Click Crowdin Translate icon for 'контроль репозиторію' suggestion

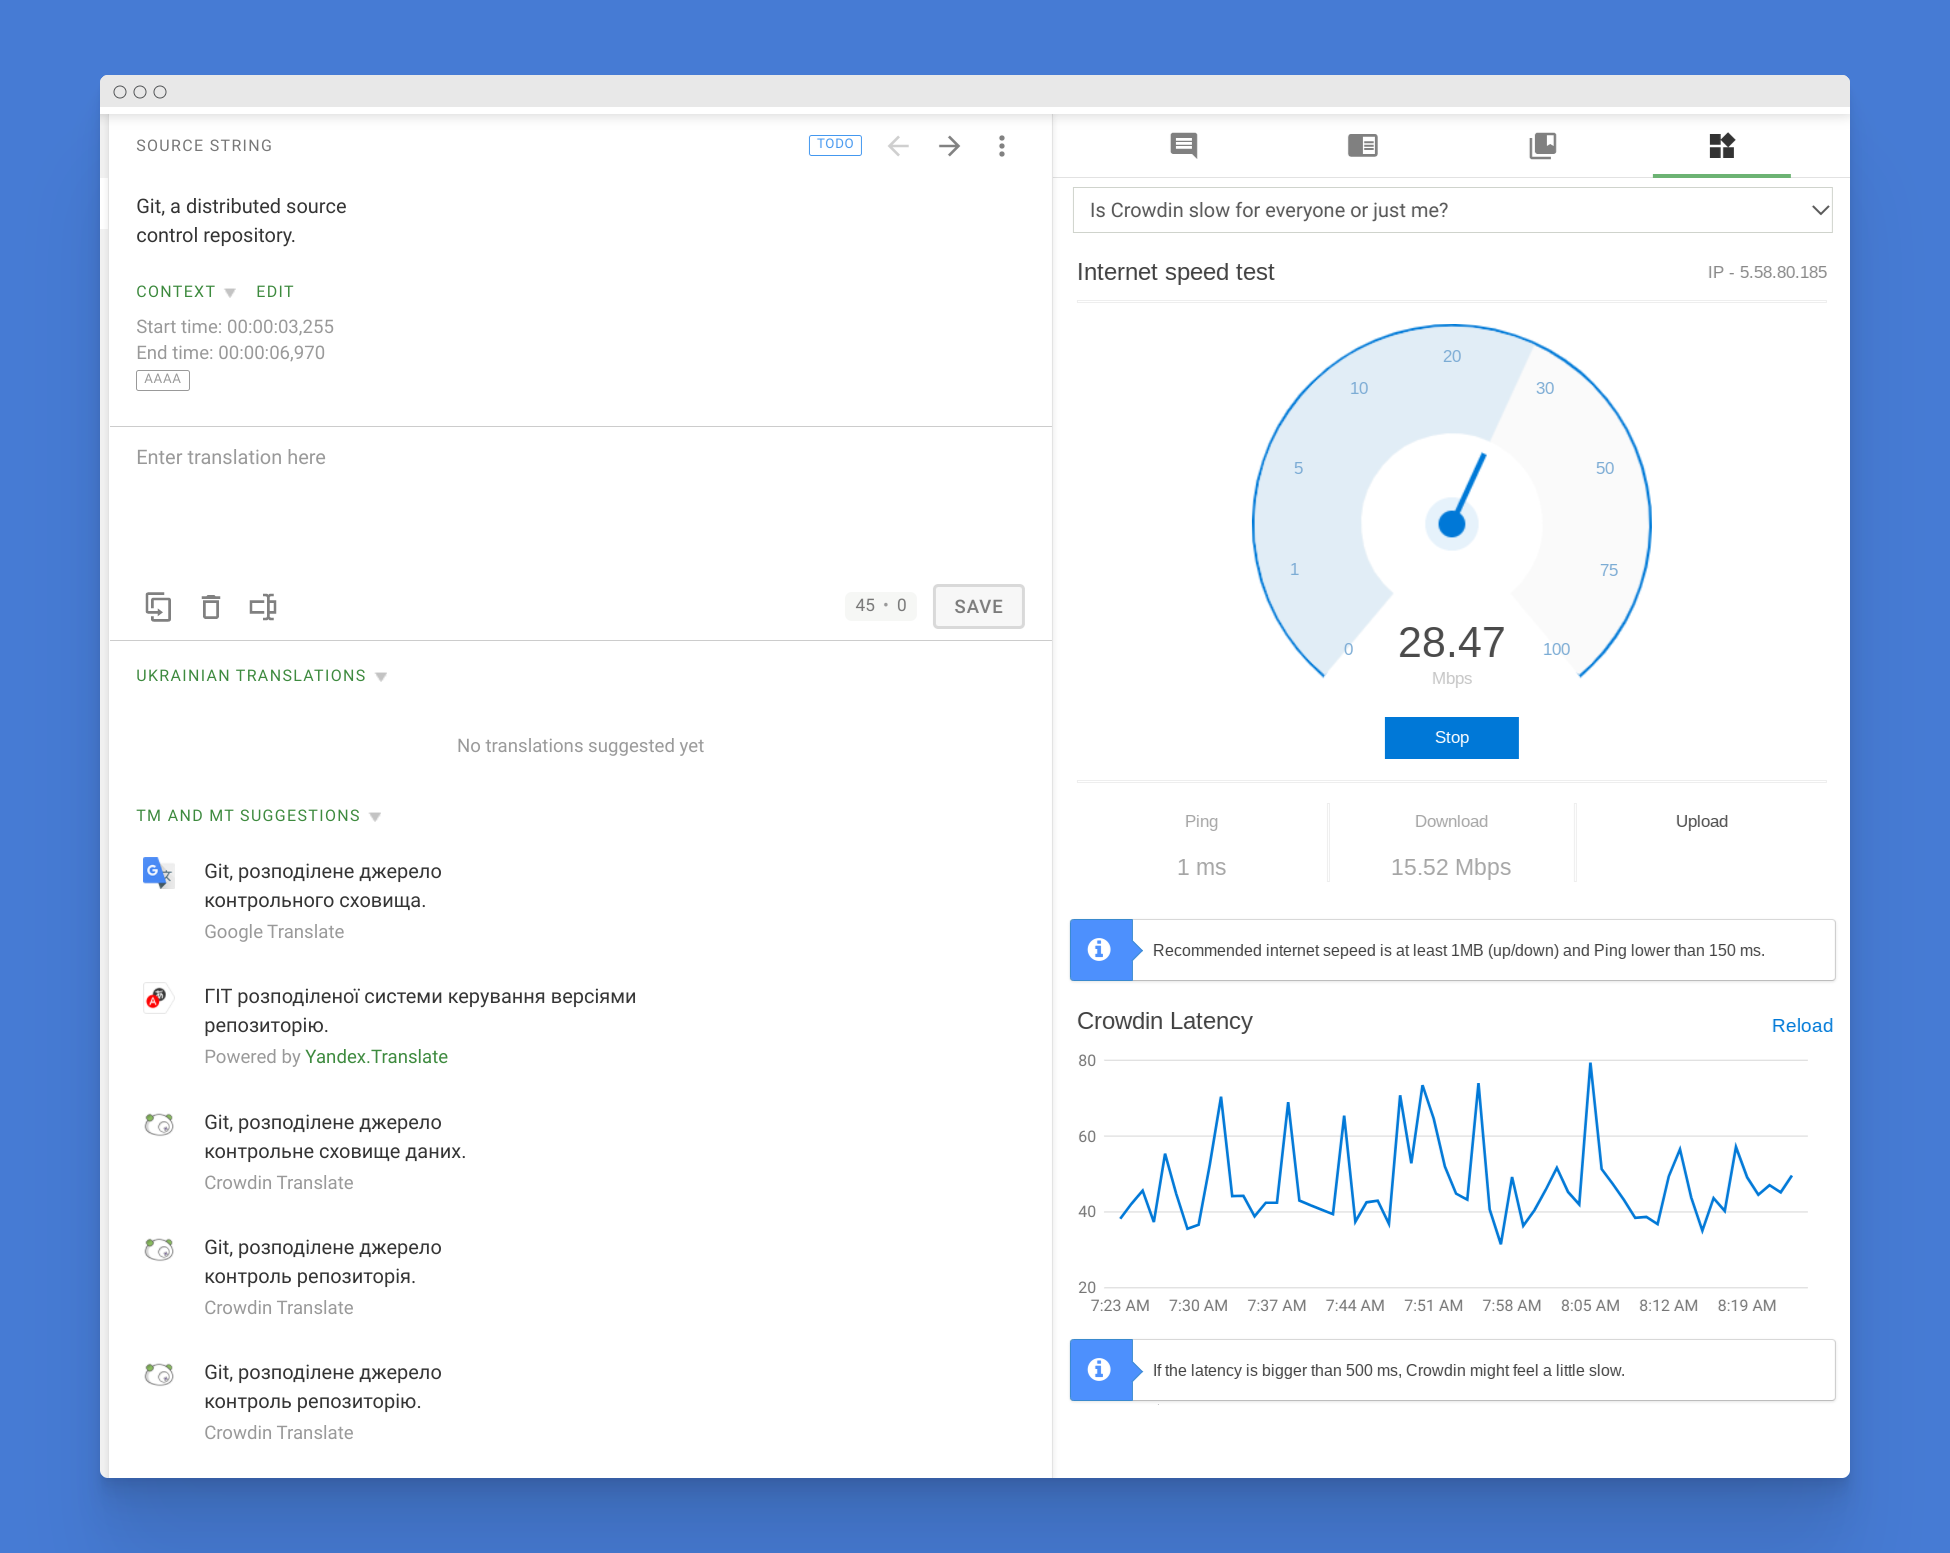pos(158,1374)
